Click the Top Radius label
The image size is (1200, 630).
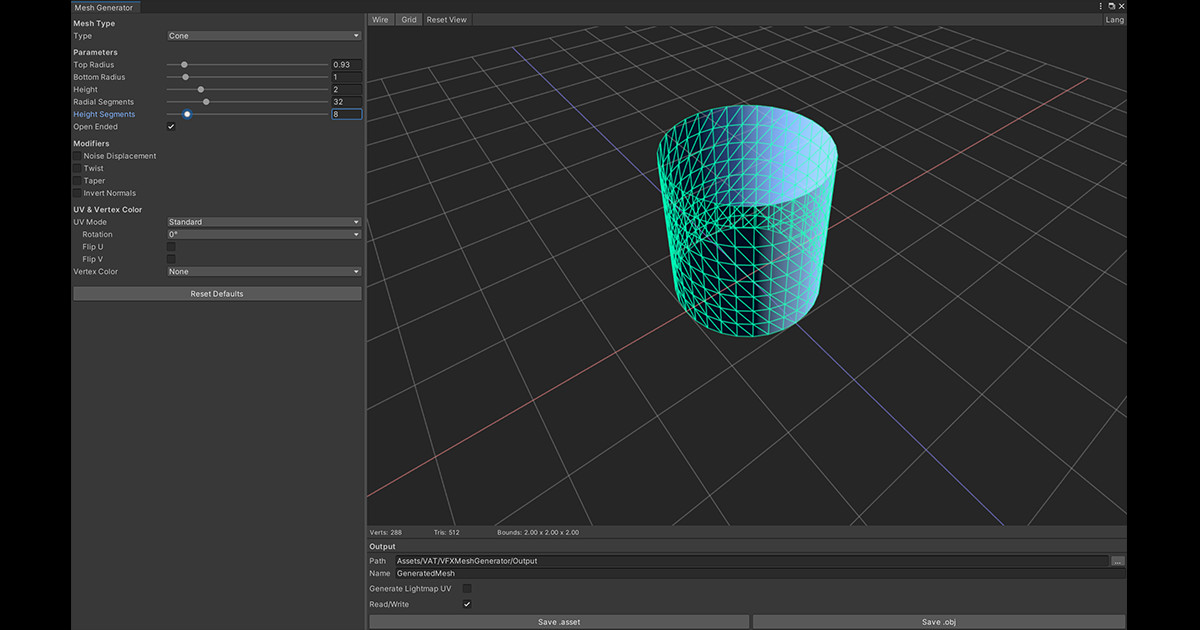94,65
